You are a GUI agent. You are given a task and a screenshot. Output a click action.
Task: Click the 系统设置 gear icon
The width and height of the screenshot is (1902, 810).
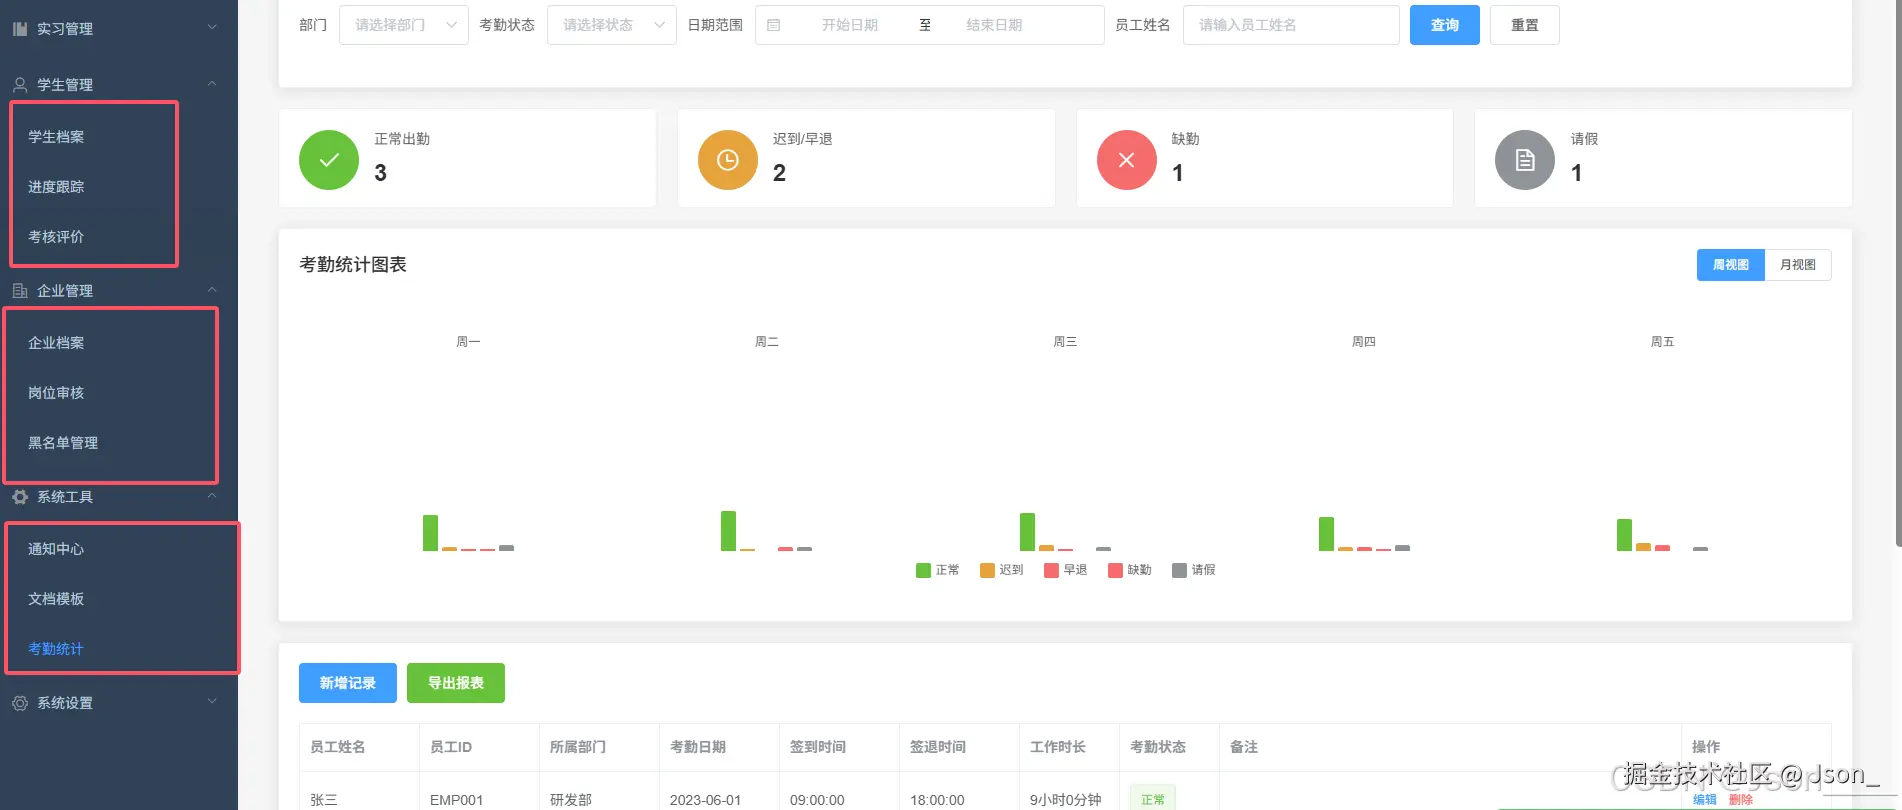(x=20, y=703)
